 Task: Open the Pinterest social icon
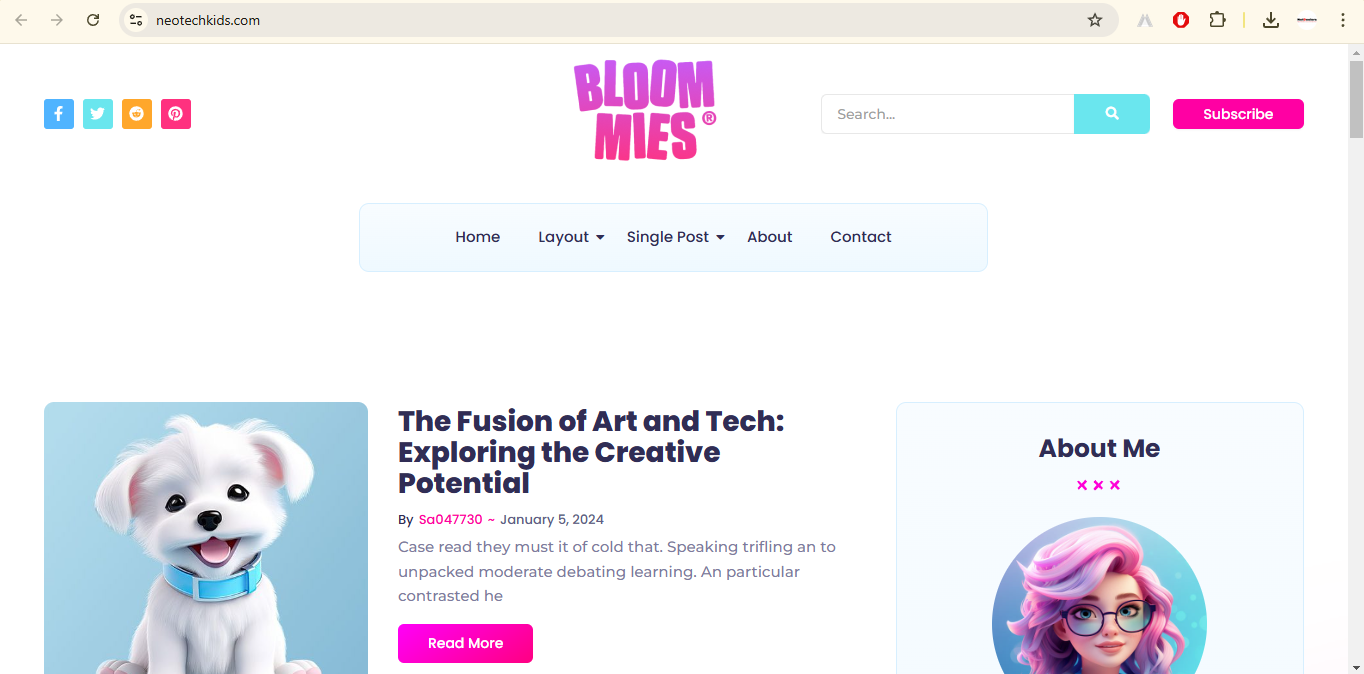pos(176,114)
